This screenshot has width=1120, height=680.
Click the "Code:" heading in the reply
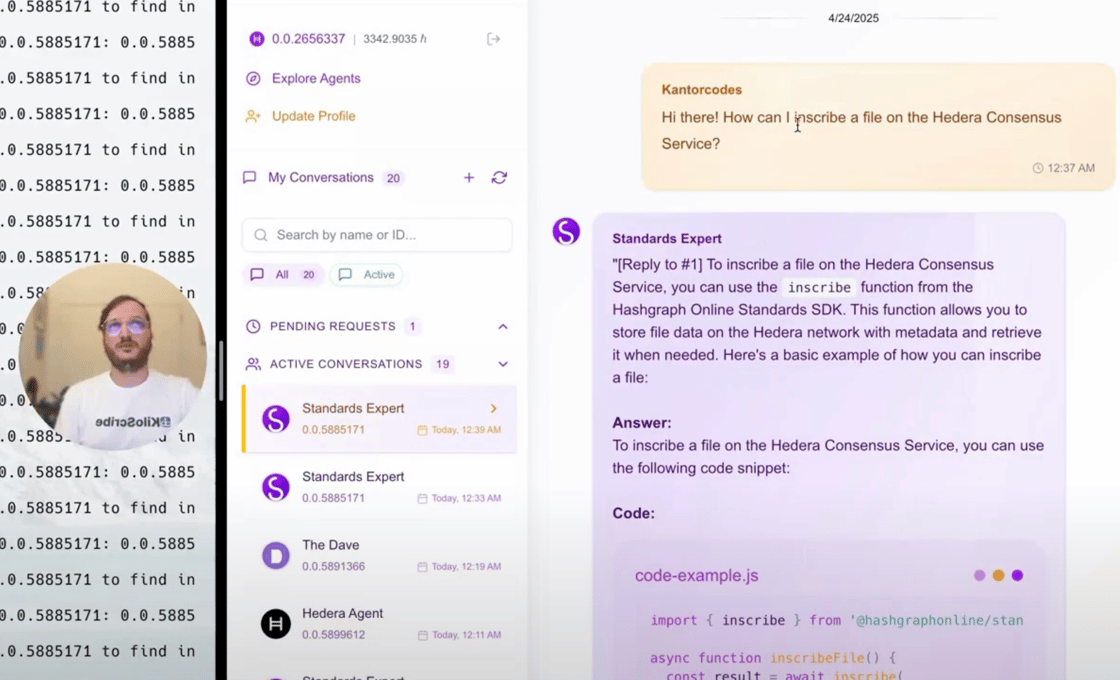click(x=634, y=514)
